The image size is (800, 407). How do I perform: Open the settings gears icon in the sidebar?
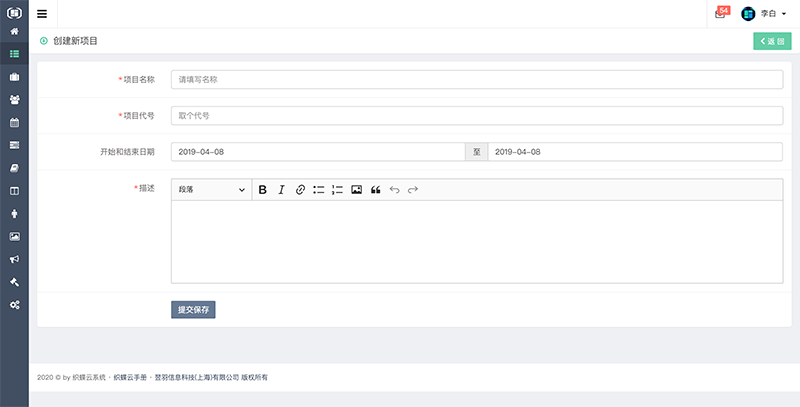[14, 304]
